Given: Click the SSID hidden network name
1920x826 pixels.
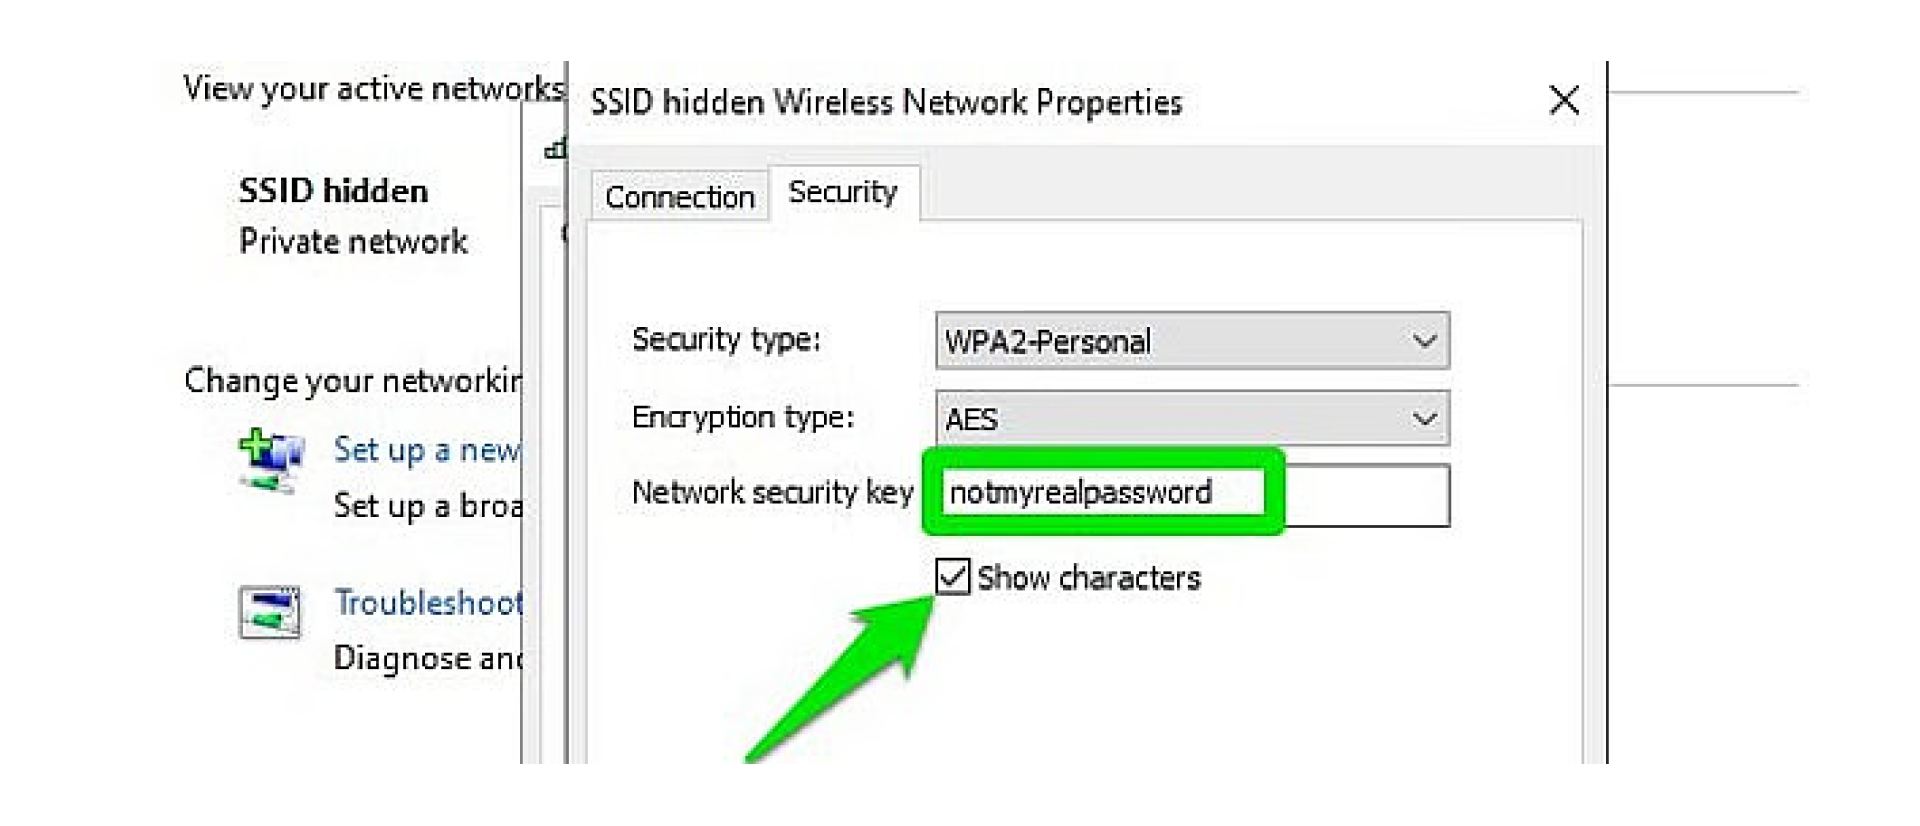Looking at the screenshot, I should point(333,191).
